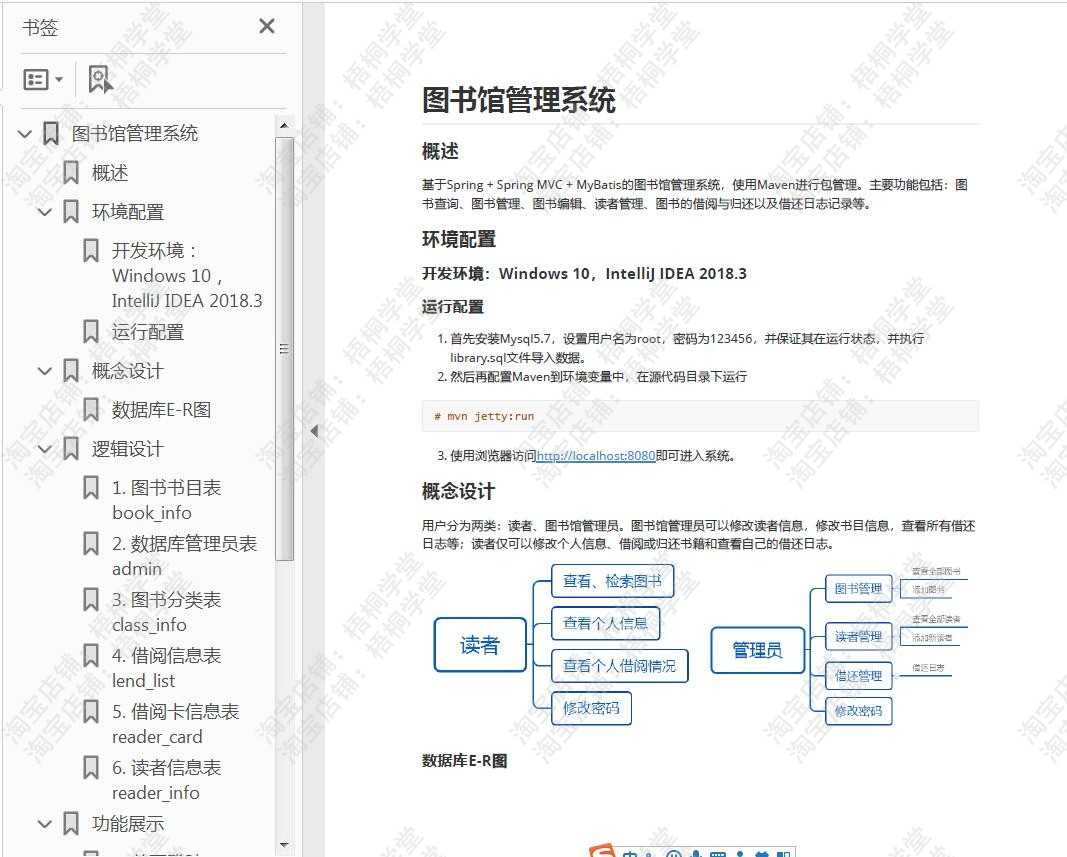
Task: Click the bookmark panel scroll down arrow
Action: 284,845
